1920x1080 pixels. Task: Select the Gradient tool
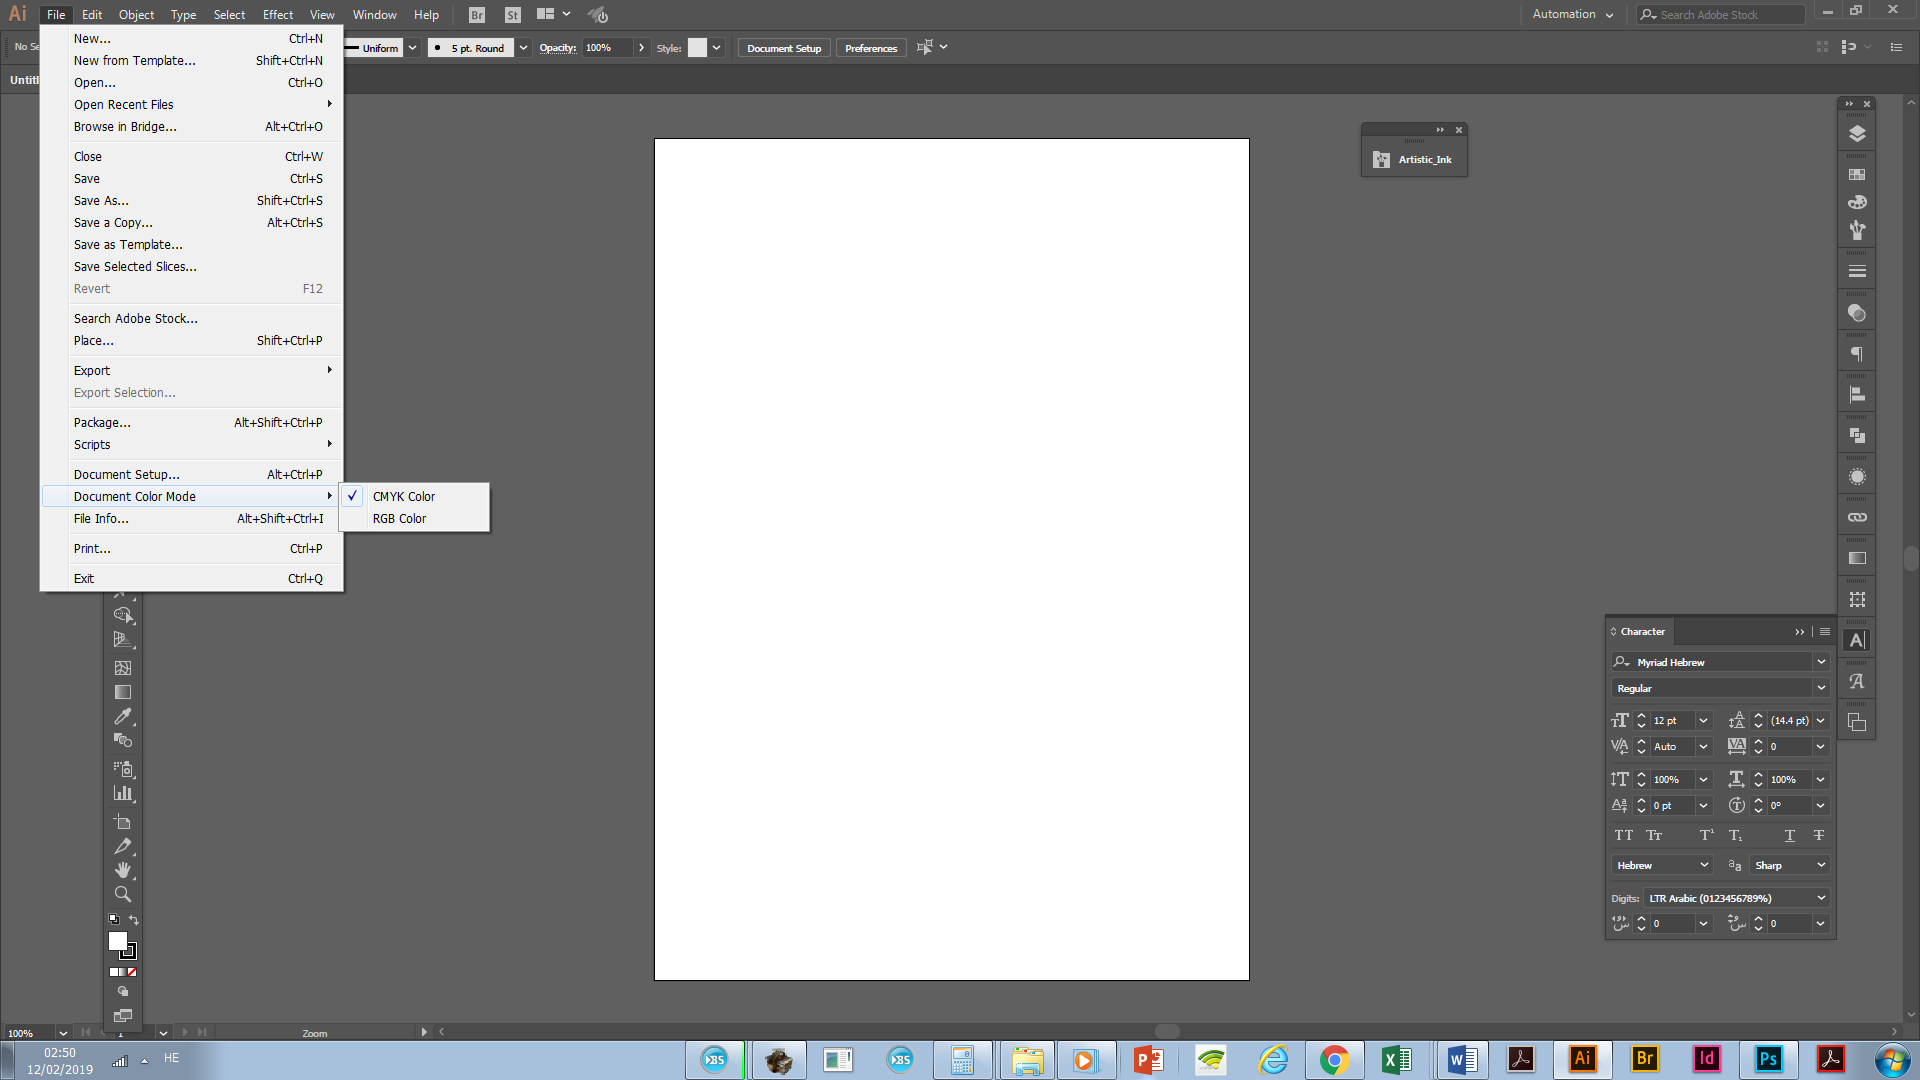(122, 692)
